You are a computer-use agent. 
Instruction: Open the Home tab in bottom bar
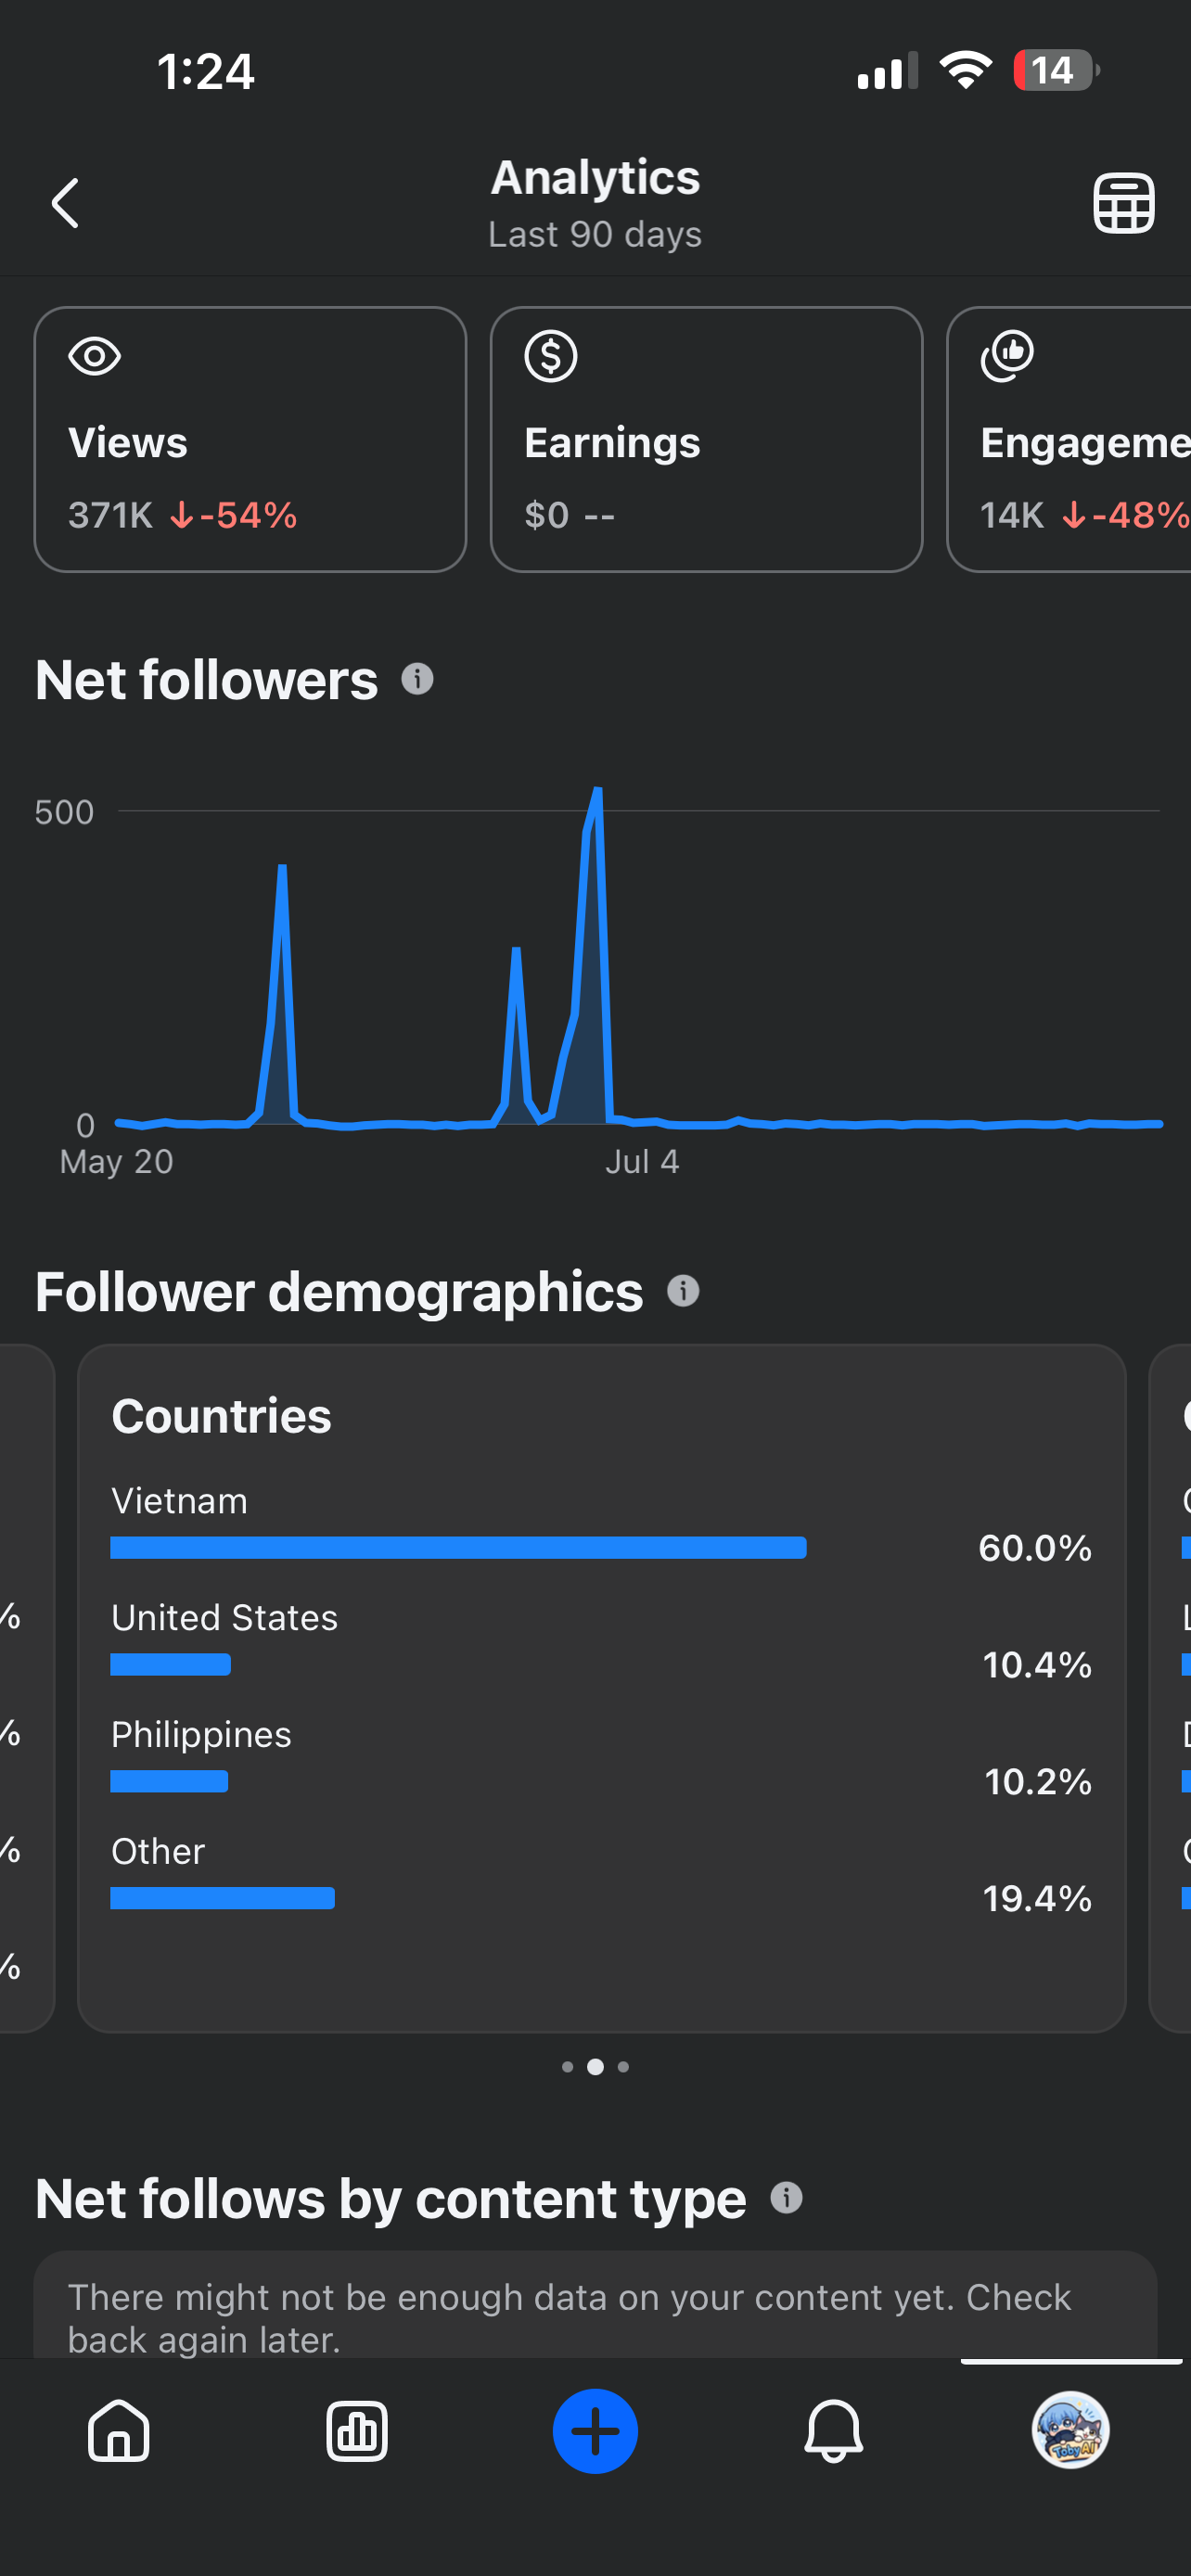coord(119,2431)
